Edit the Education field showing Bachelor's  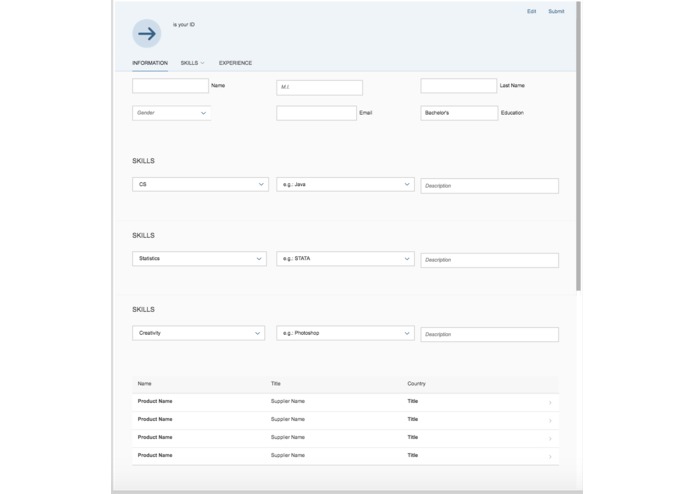[x=459, y=113]
